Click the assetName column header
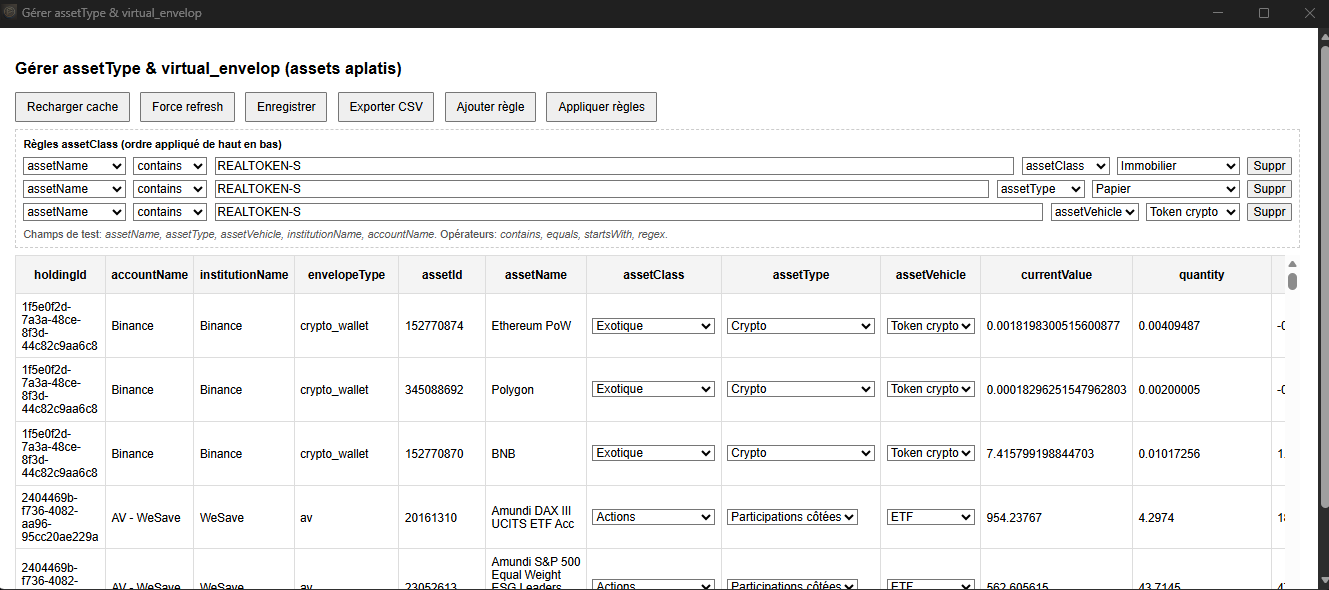This screenshot has height=590, width=1329. (x=536, y=275)
